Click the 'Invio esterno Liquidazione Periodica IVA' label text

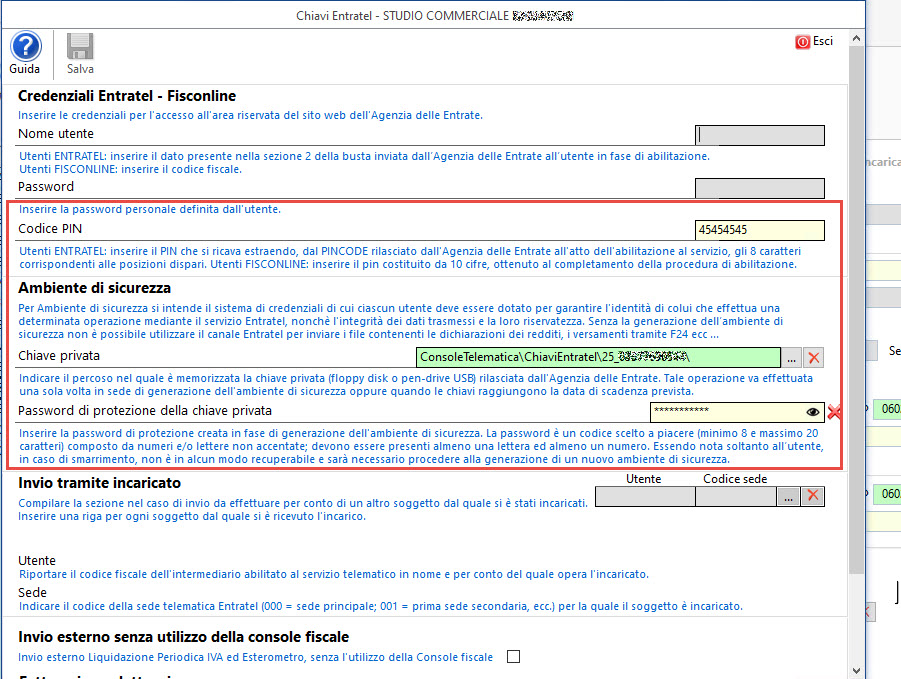pos(256,657)
